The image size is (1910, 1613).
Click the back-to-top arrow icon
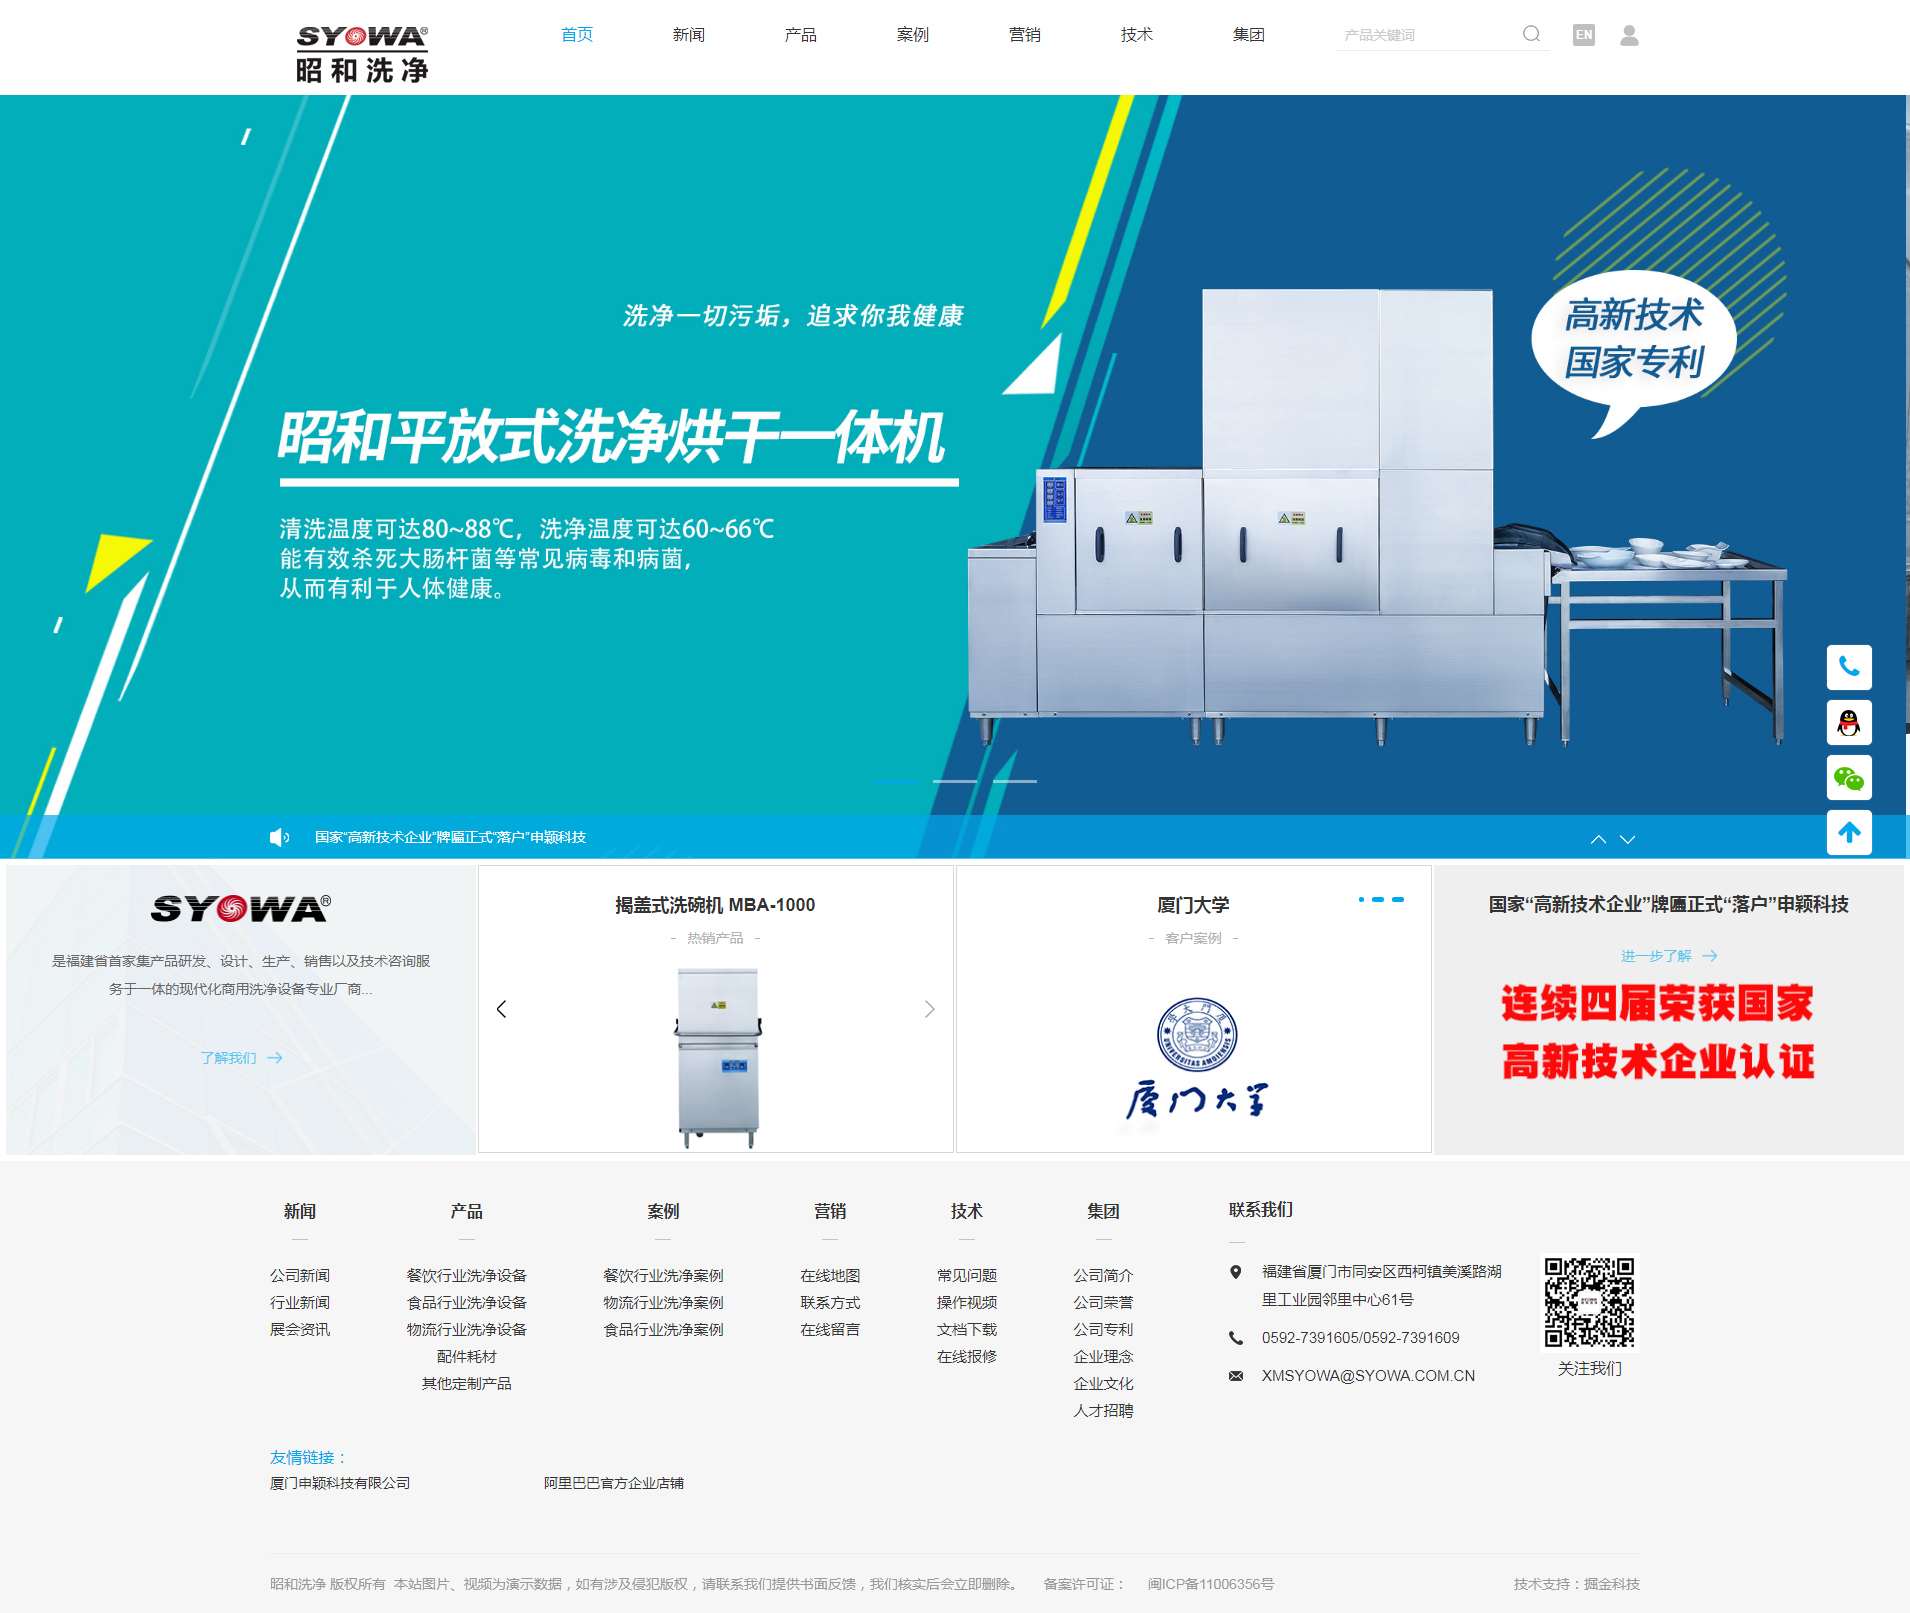1849,833
